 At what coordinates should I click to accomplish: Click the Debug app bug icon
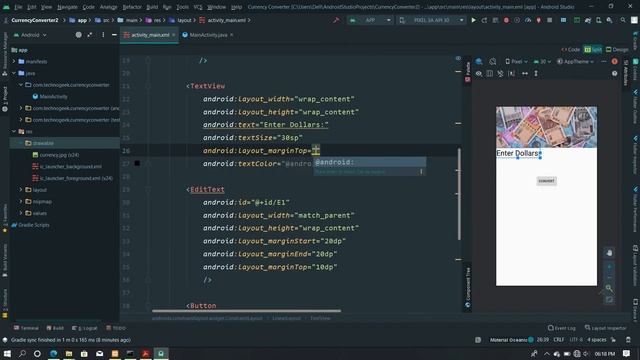pos(506,20)
